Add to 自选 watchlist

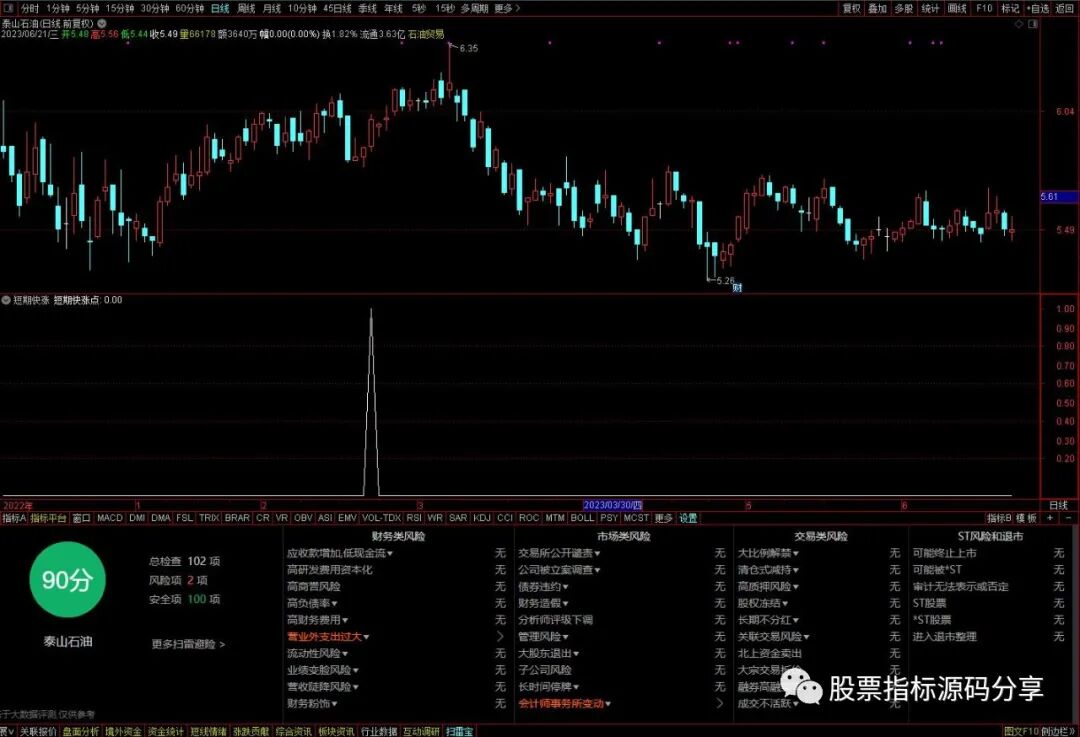point(1038,8)
